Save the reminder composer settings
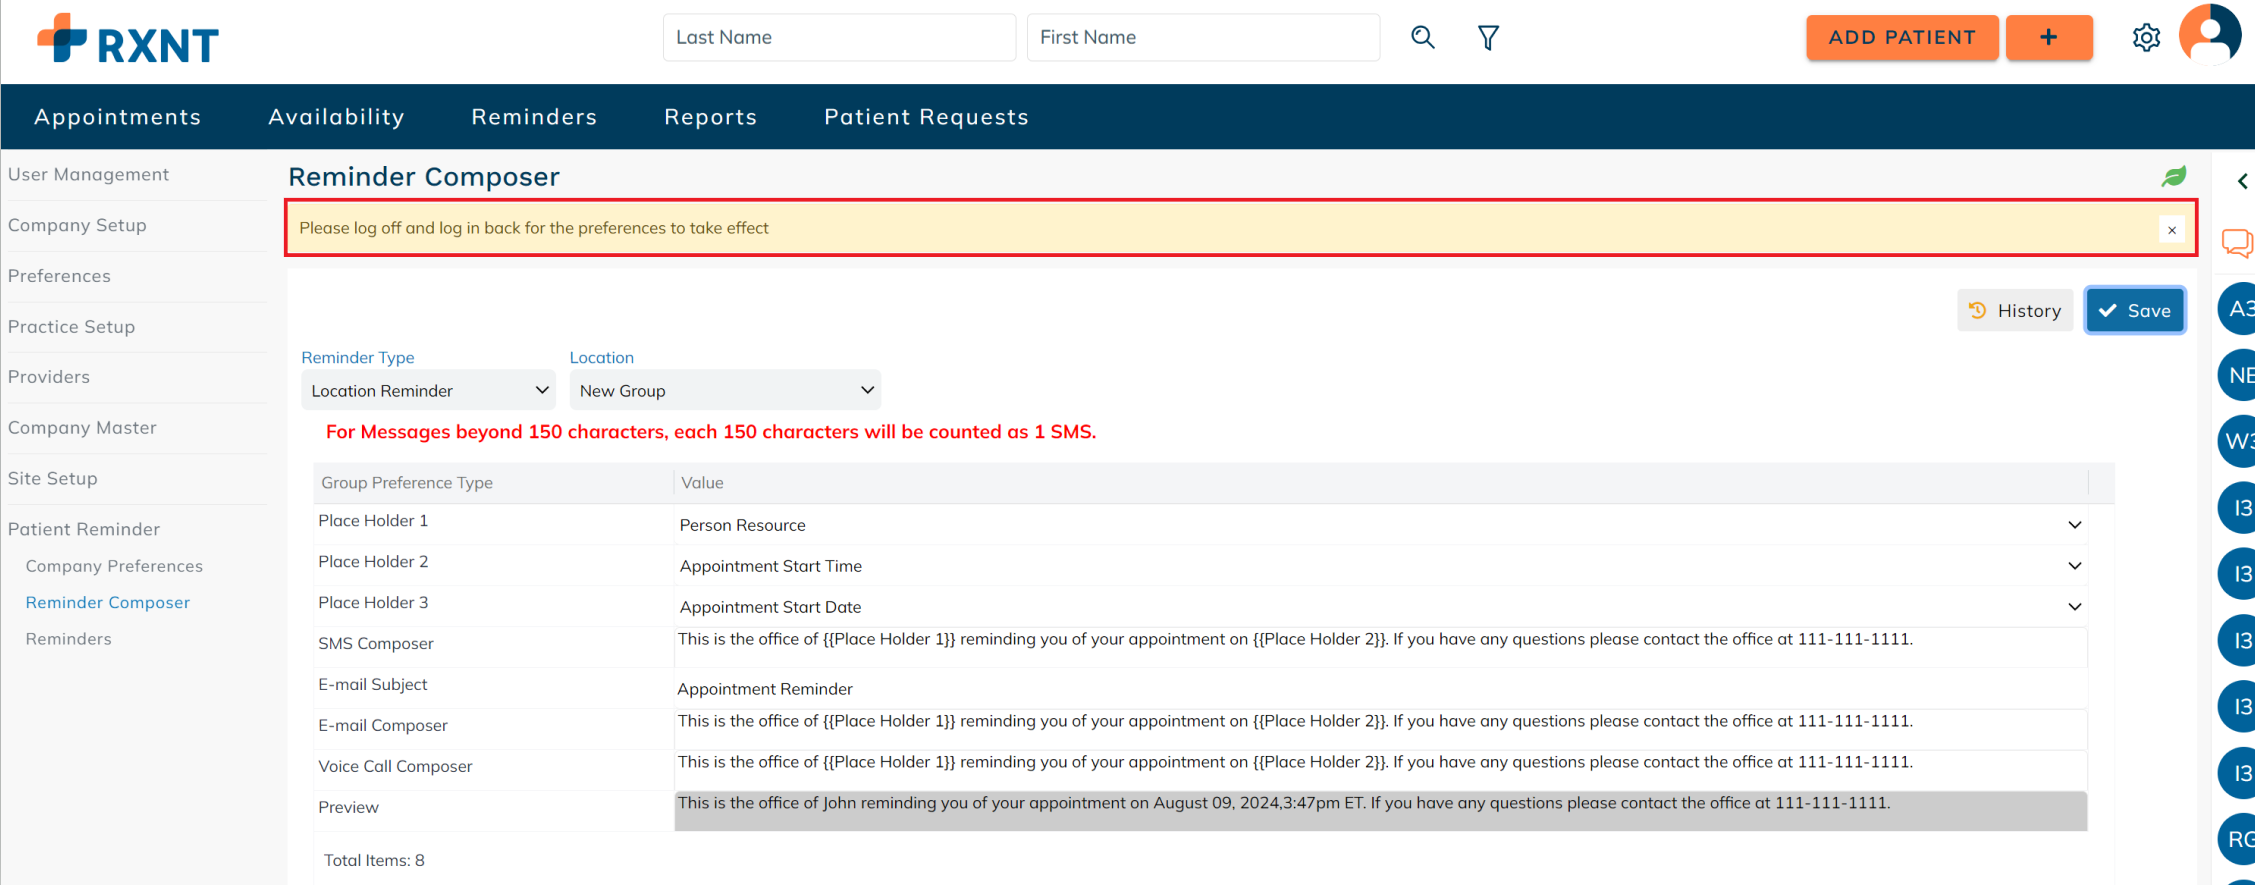The image size is (2255, 885). [x=2134, y=311]
